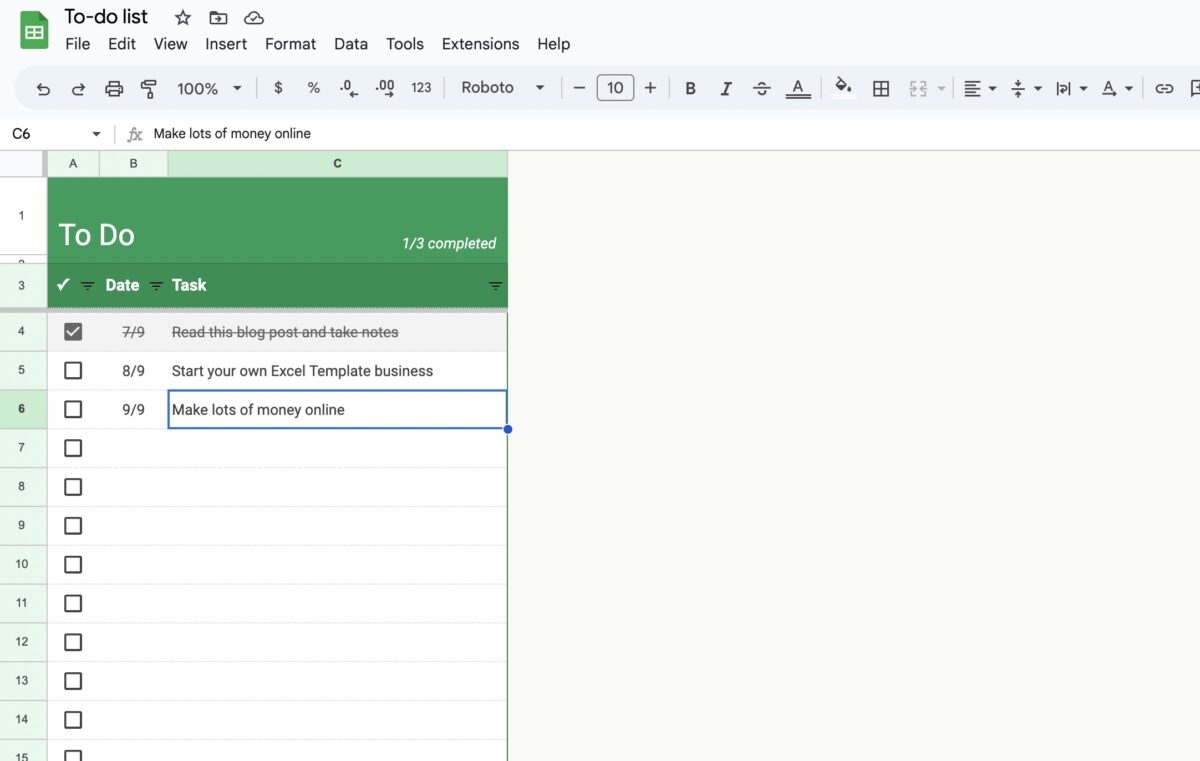Uncheck the completed task on row 4
Viewport: 1200px width, 761px height.
pyautogui.click(x=73, y=331)
